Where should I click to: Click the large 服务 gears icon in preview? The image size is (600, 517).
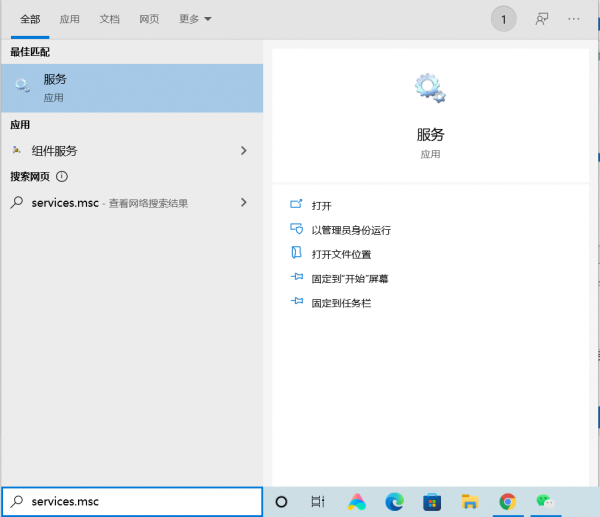pos(430,88)
